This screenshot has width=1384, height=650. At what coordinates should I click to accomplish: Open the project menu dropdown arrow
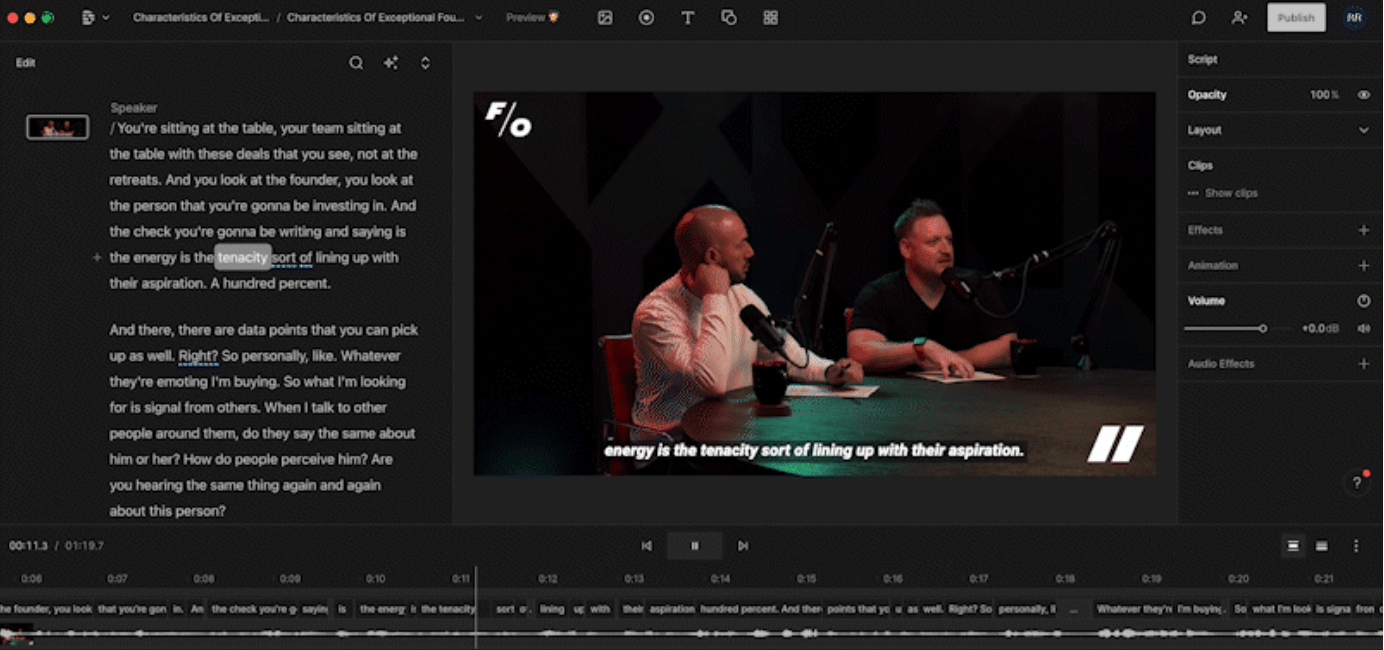(106, 18)
